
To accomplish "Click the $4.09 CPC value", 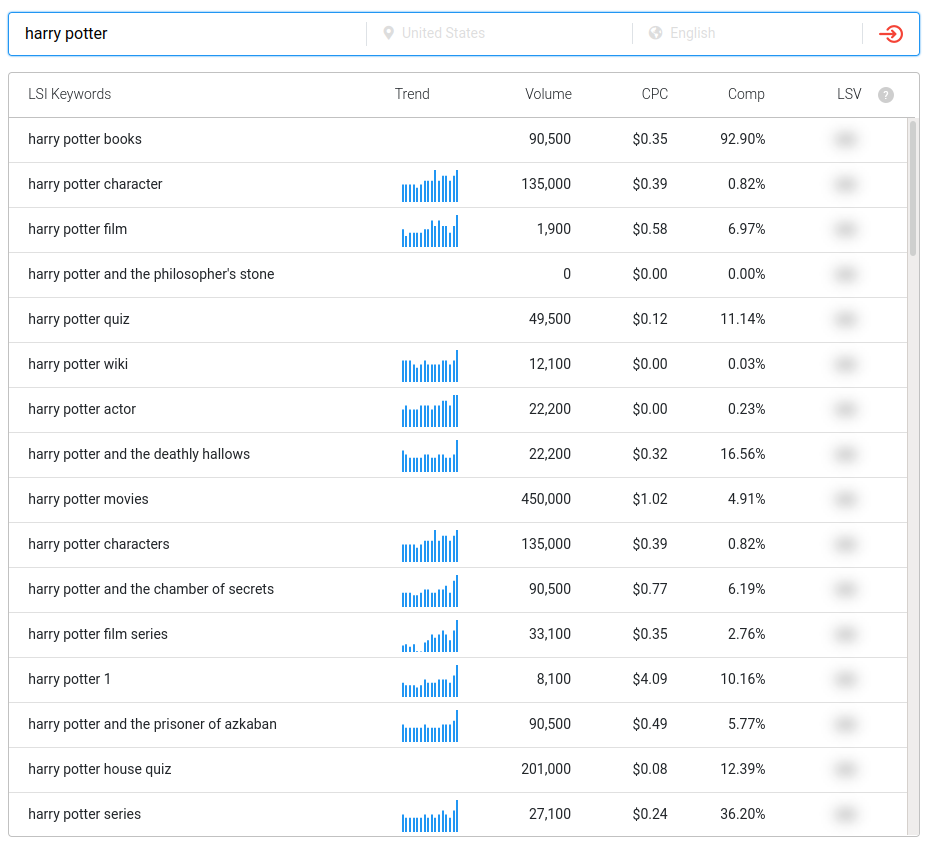I will [650, 679].
